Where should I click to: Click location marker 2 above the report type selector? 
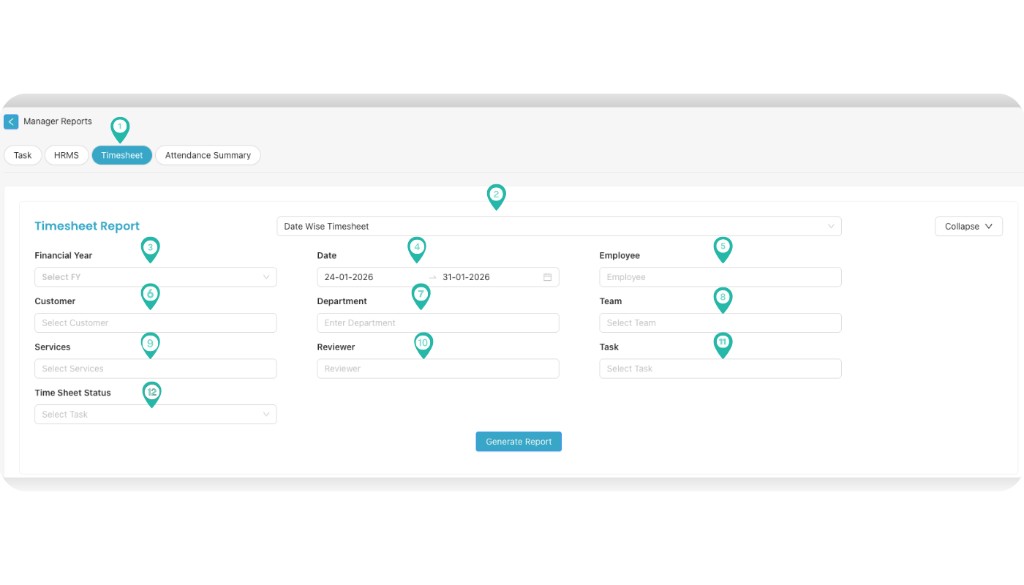(496, 196)
